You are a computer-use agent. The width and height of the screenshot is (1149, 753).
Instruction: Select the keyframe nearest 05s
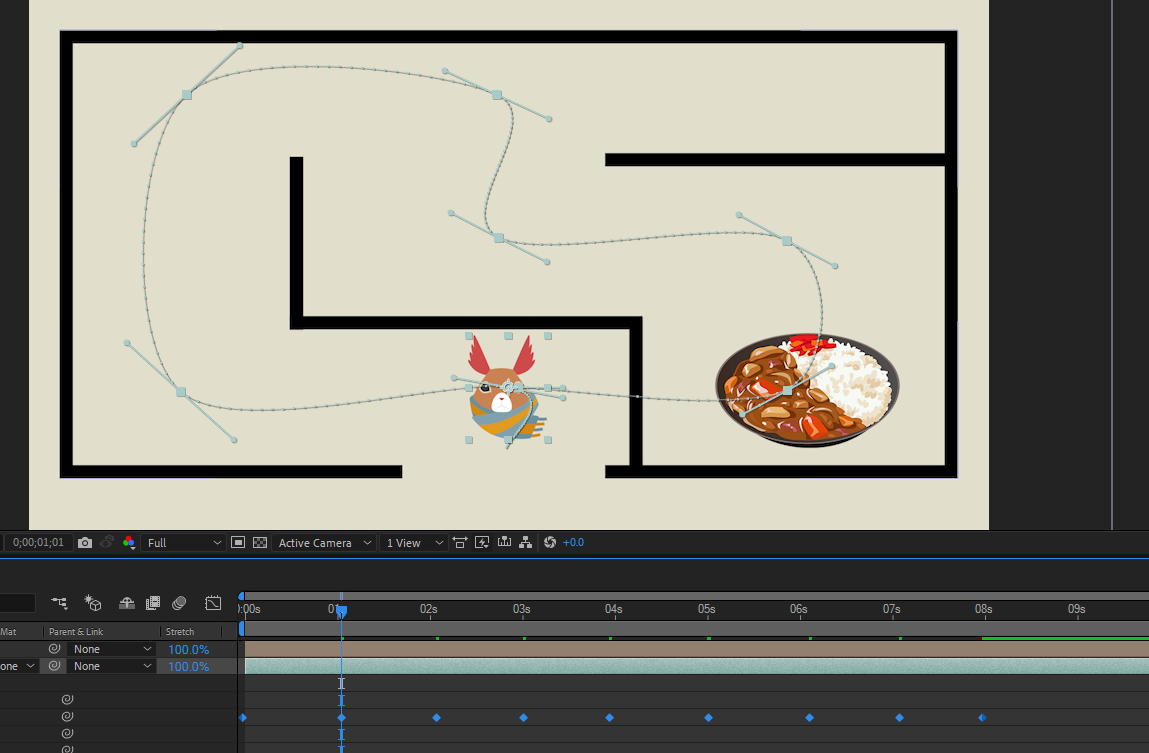[x=709, y=718]
